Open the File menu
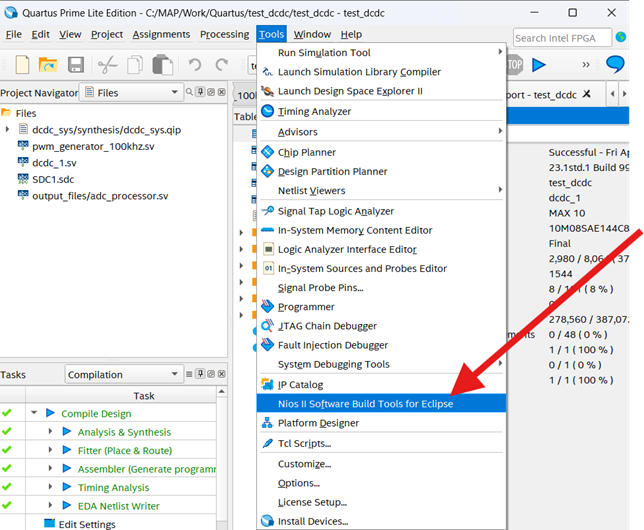 coord(14,35)
